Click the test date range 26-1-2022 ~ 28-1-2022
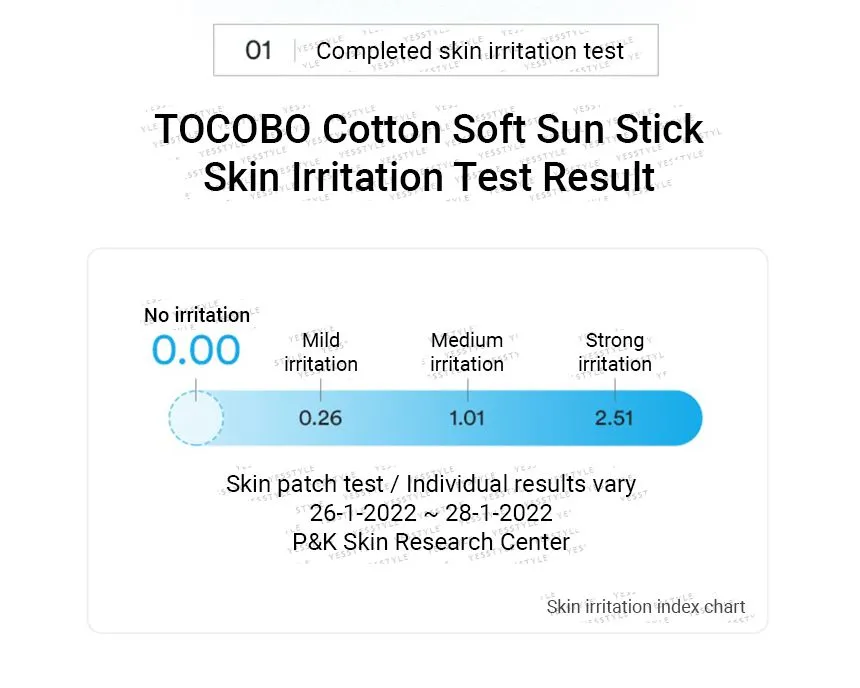 coord(431,513)
